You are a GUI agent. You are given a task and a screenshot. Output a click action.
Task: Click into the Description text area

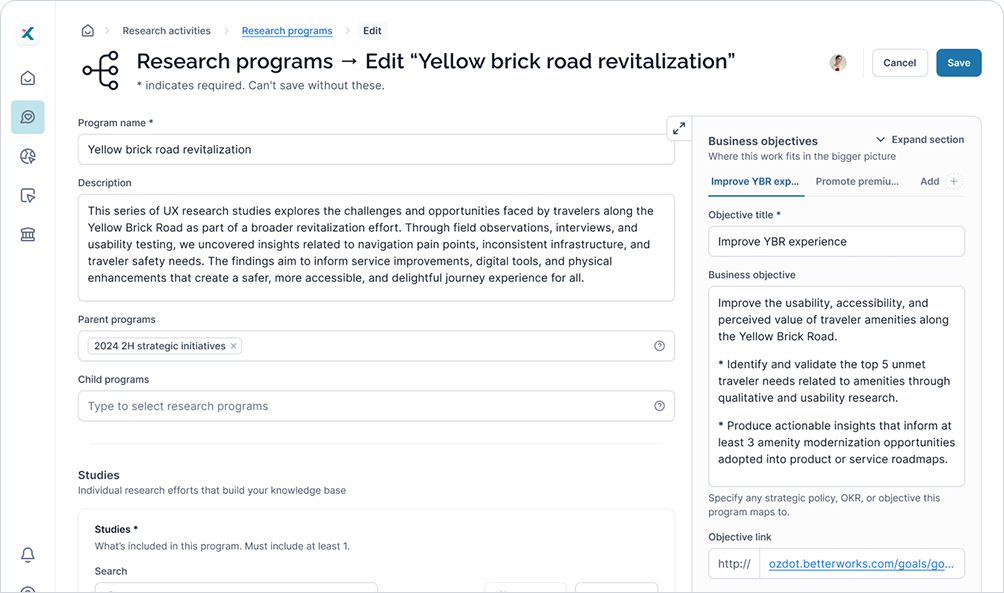pos(376,248)
